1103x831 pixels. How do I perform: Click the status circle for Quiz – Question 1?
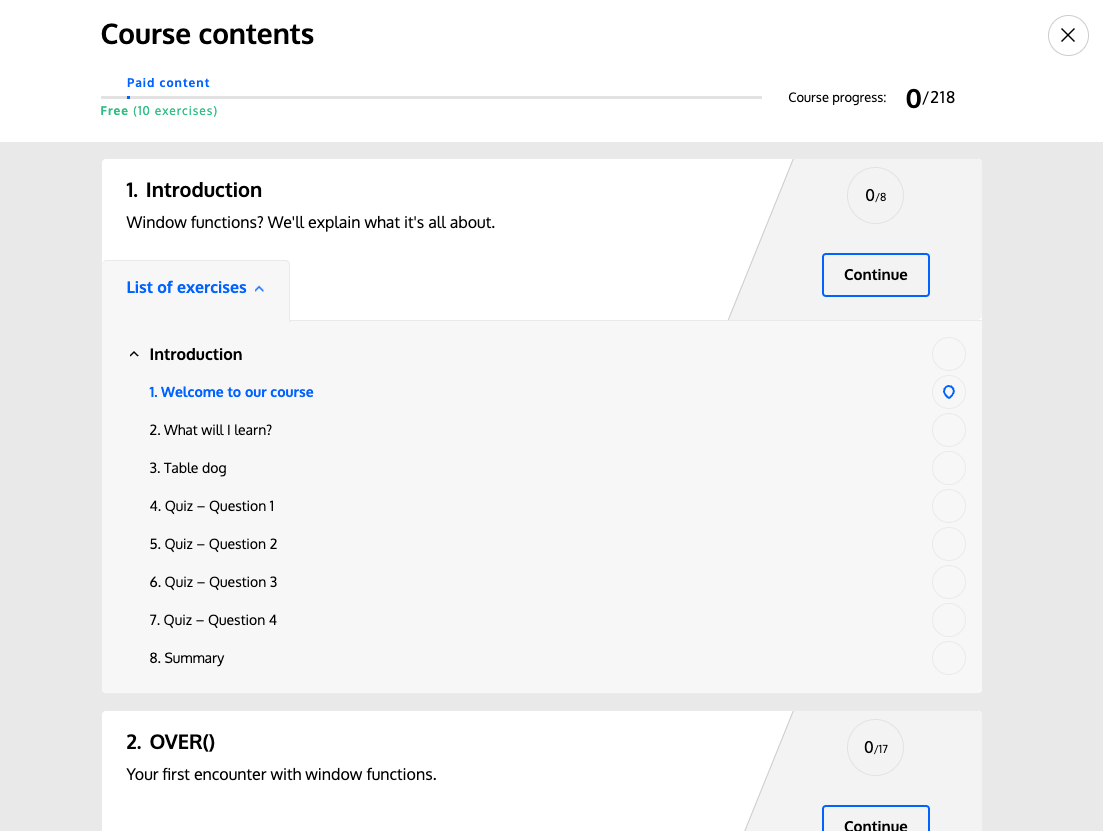[949, 506]
